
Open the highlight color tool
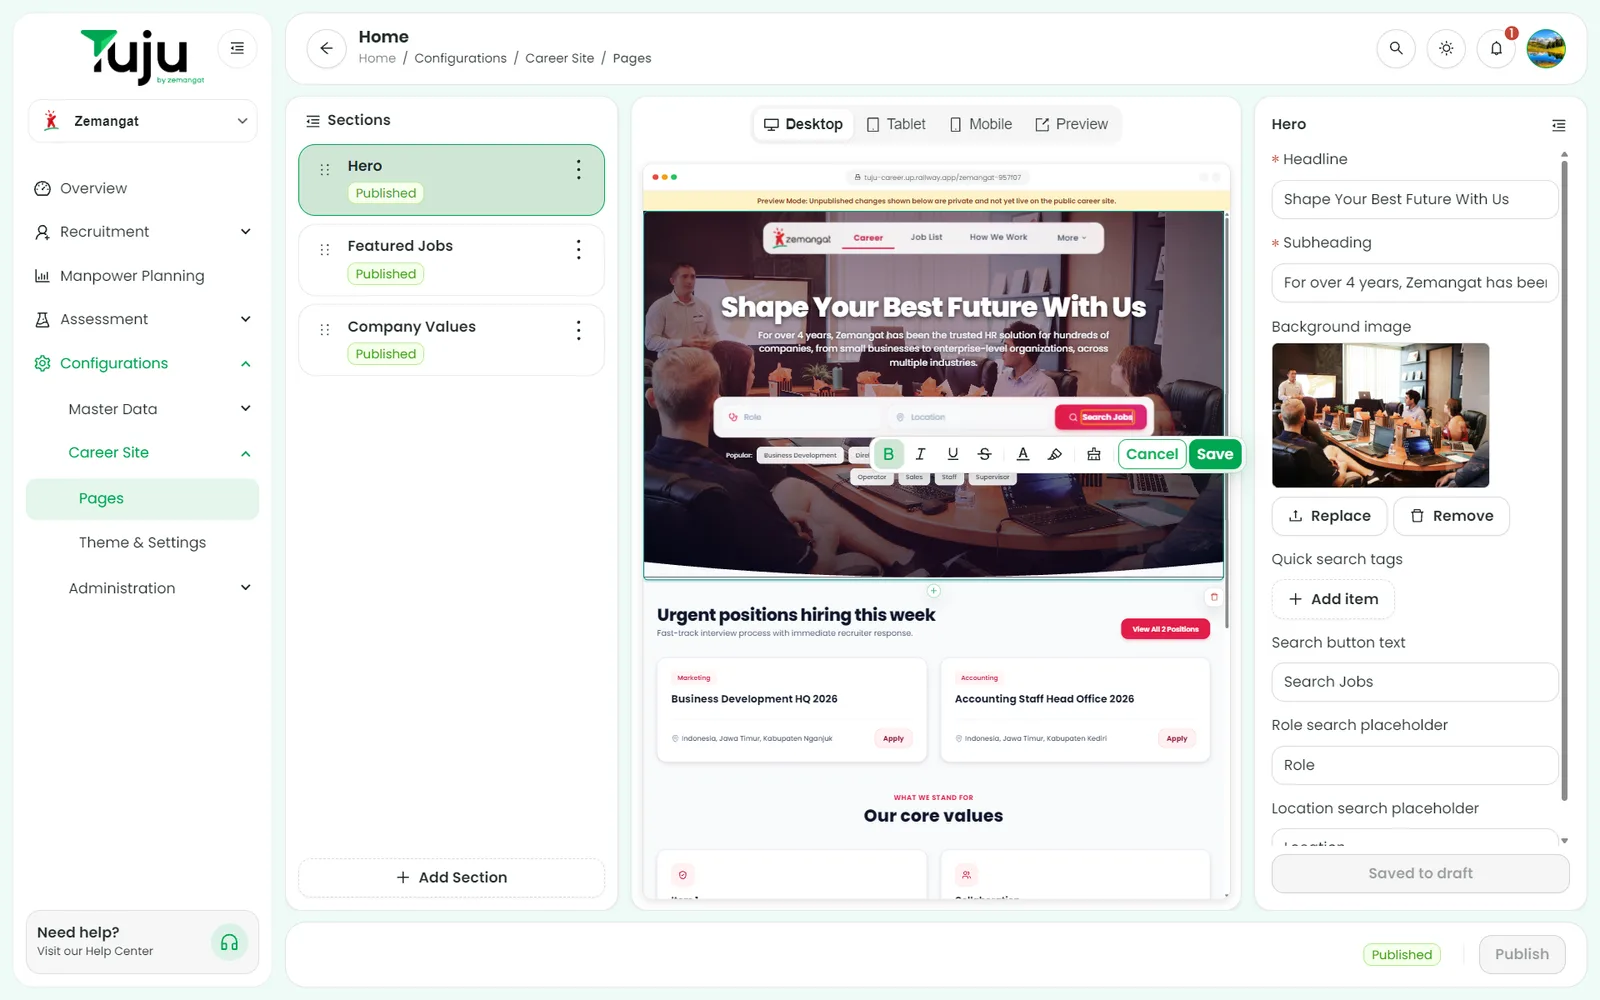[x=1054, y=454]
